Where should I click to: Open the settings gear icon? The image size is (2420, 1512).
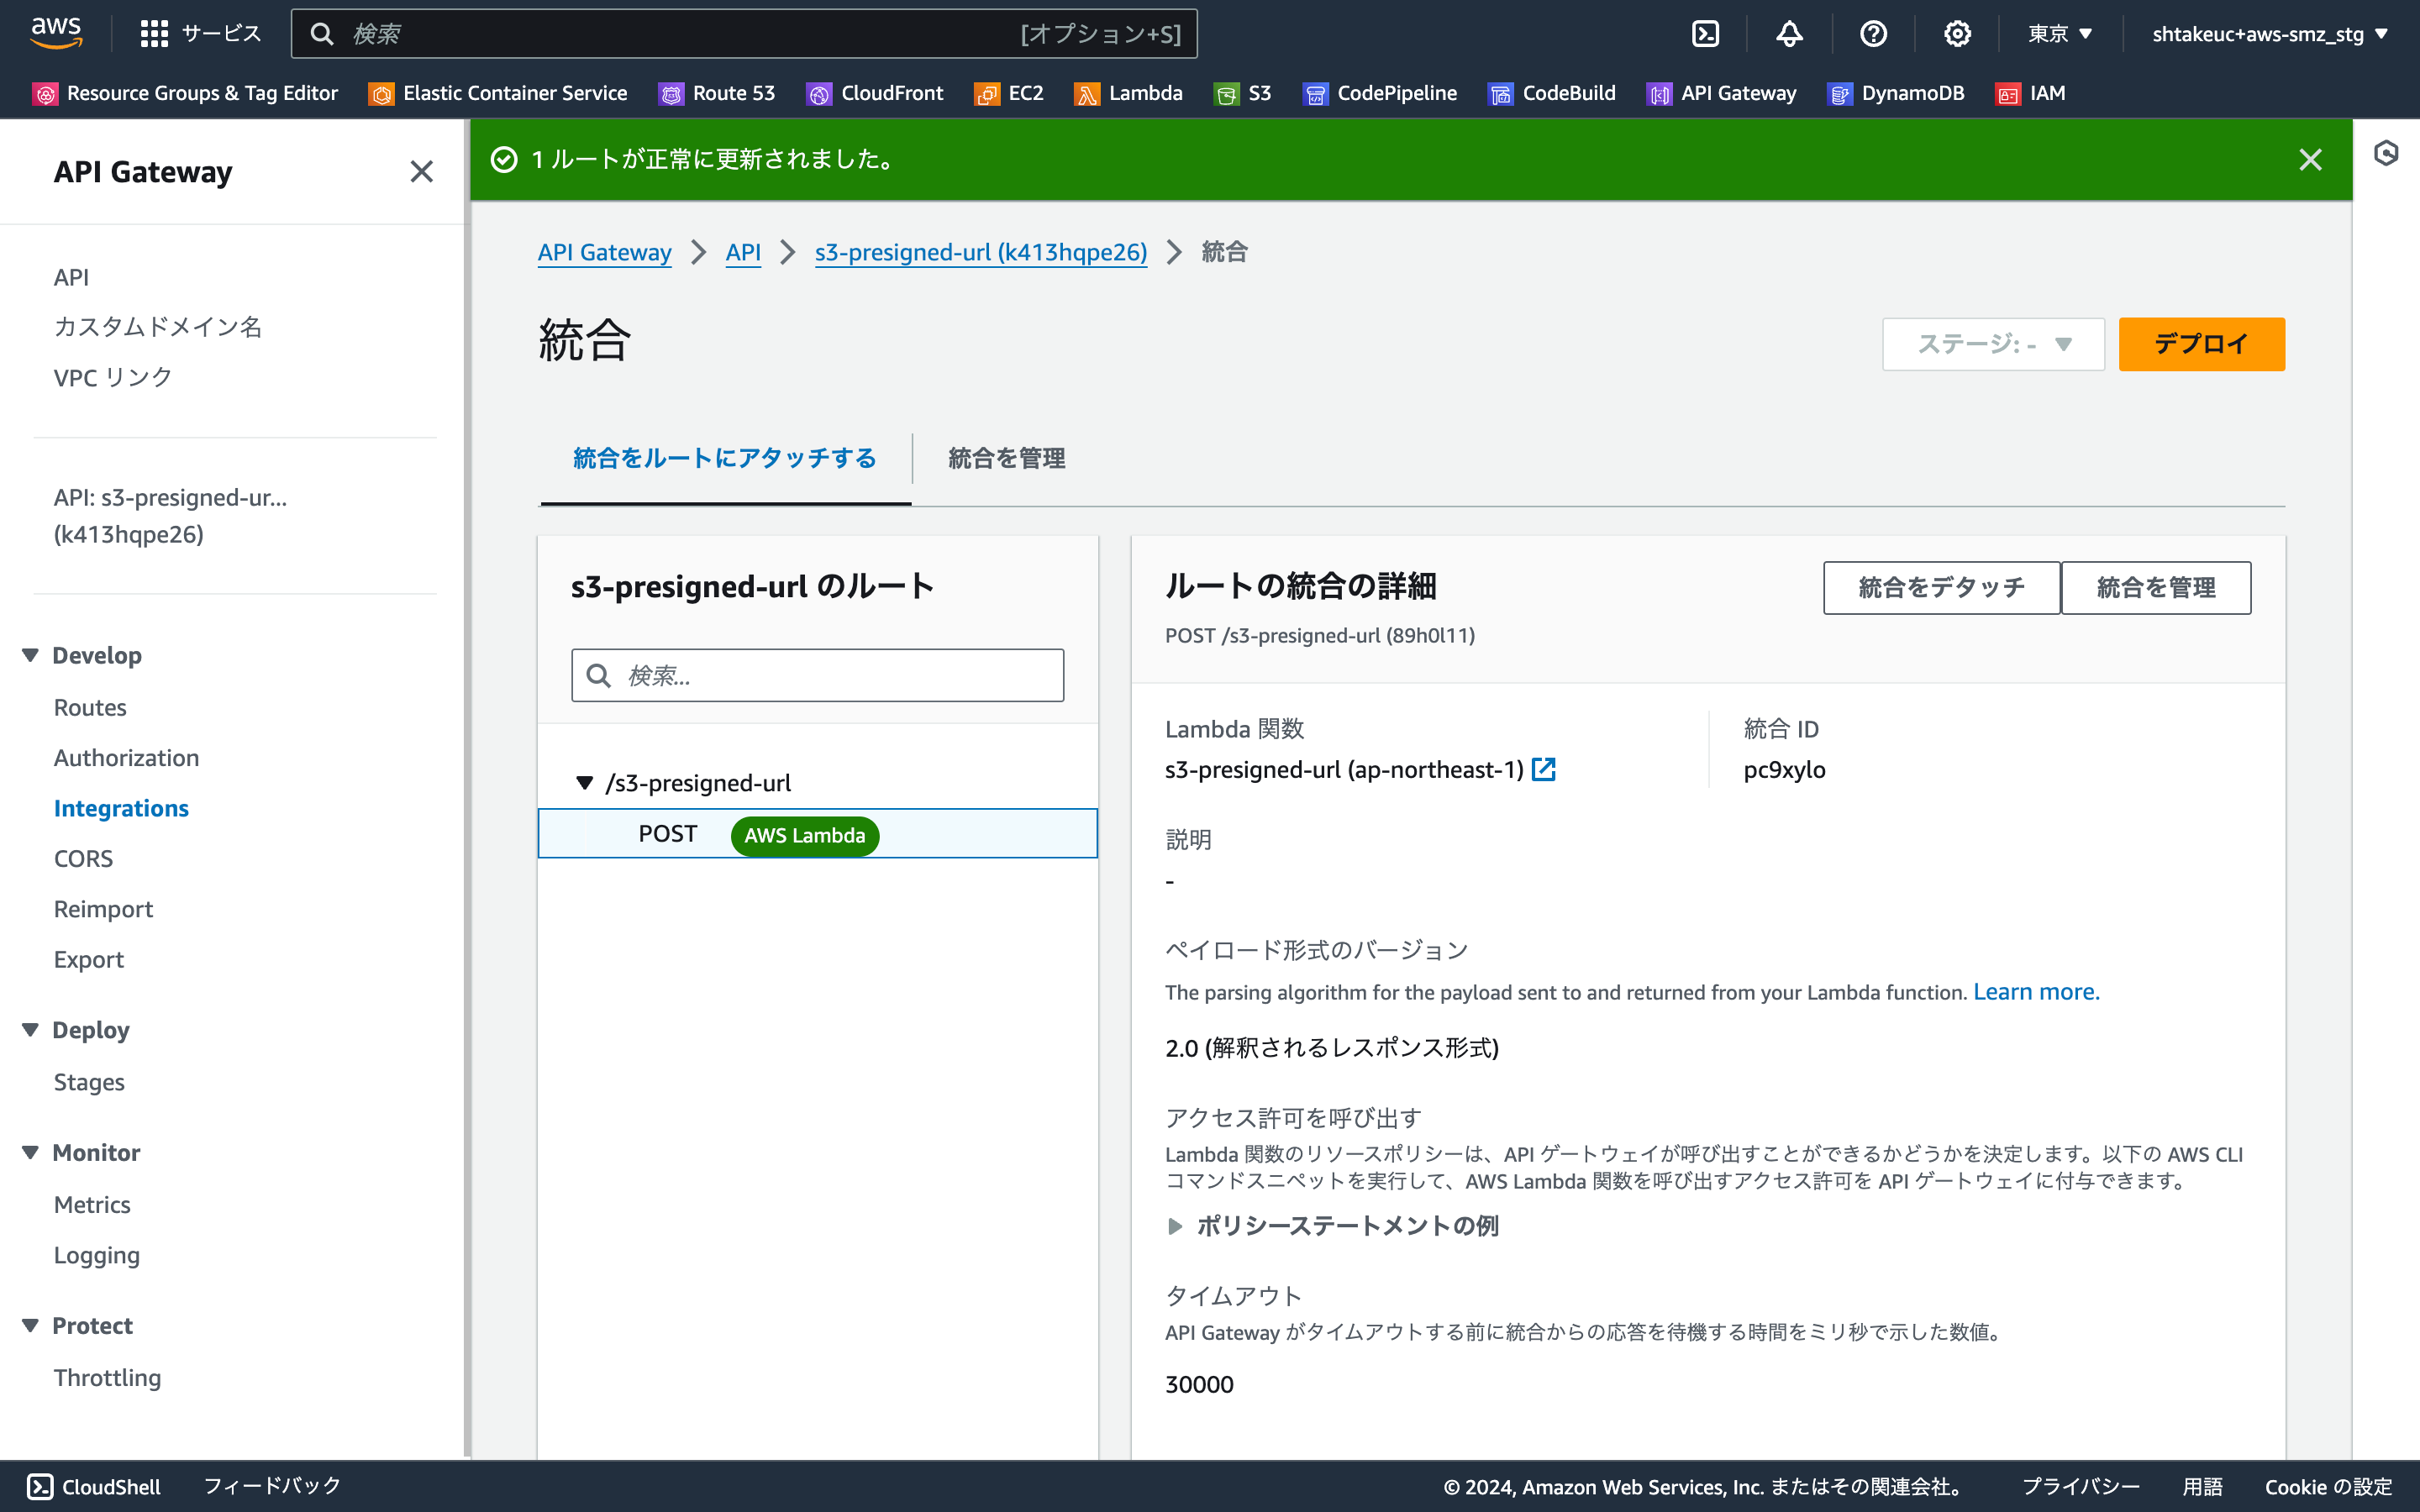1957,34
